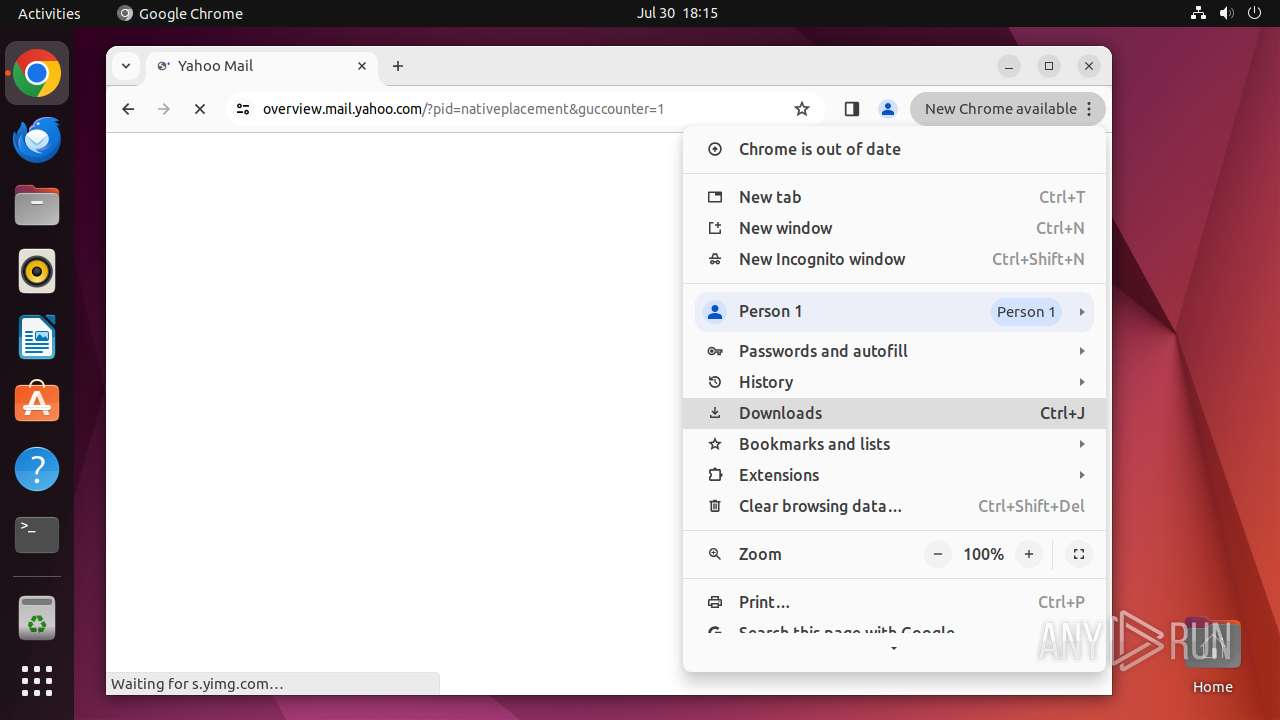This screenshot has width=1280, height=720.
Task: Open the clock and calendar panel
Action: pos(677,13)
